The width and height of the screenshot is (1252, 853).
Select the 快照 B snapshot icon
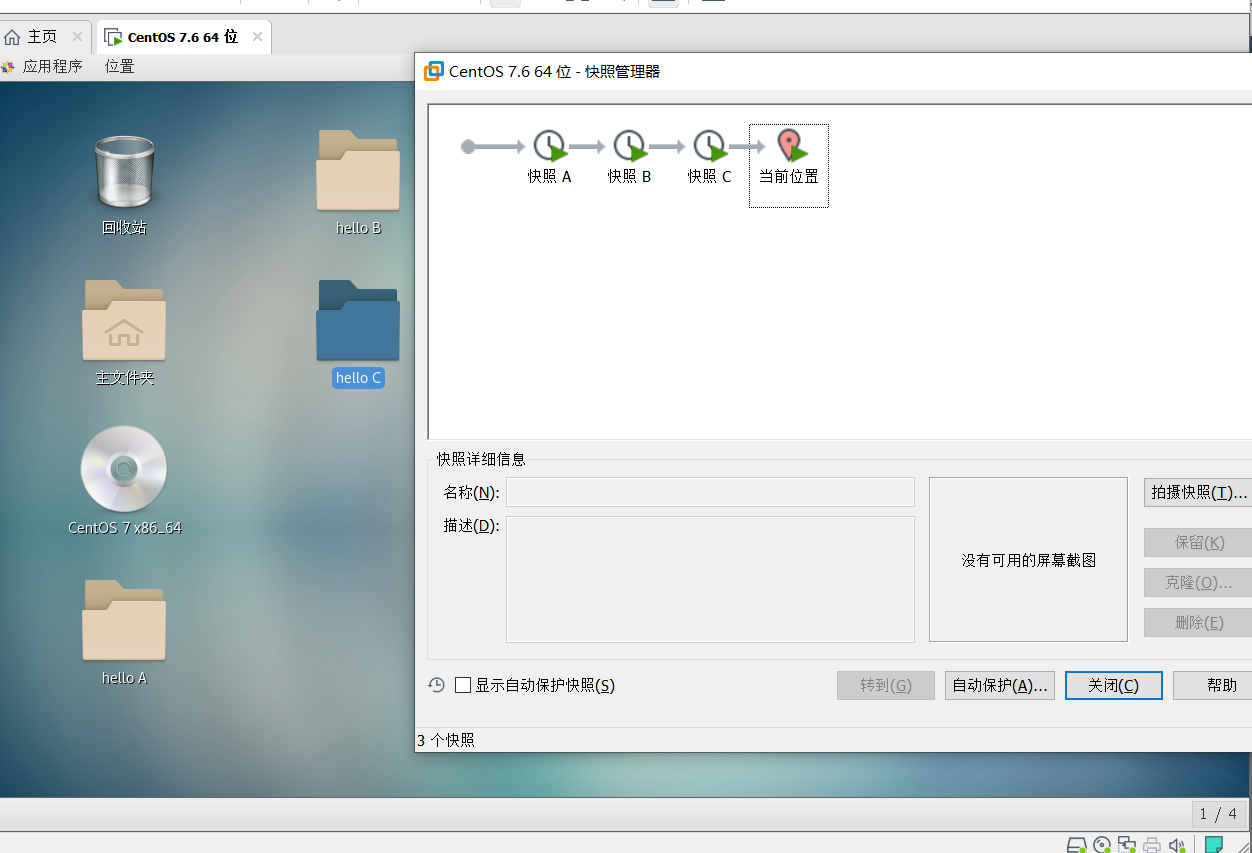(630, 146)
